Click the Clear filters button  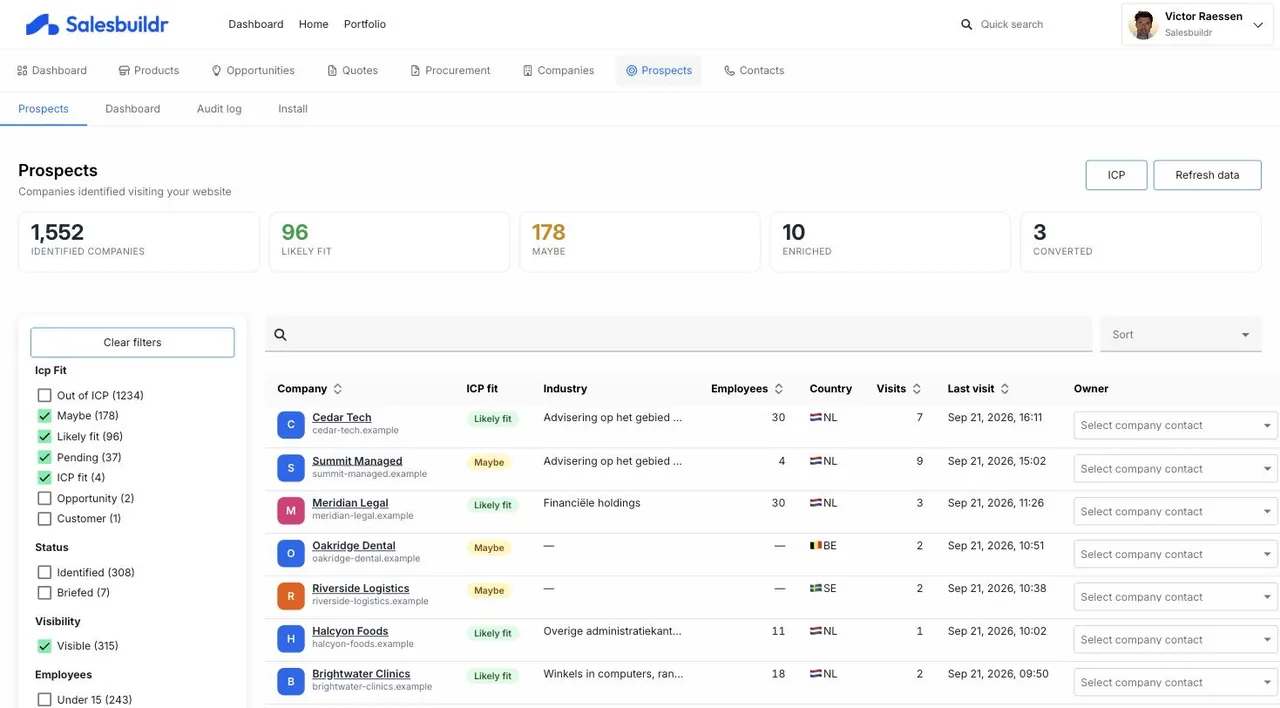click(x=132, y=342)
